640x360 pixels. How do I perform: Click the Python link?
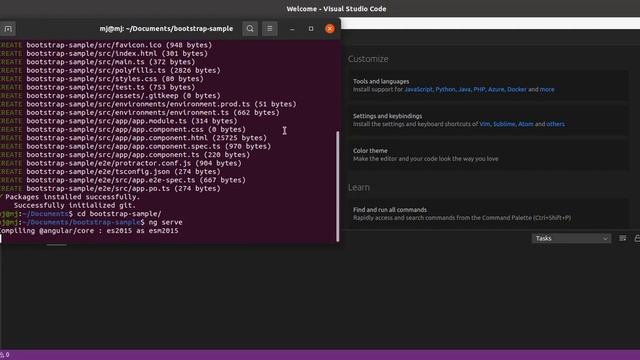click(x=445, y=89)
